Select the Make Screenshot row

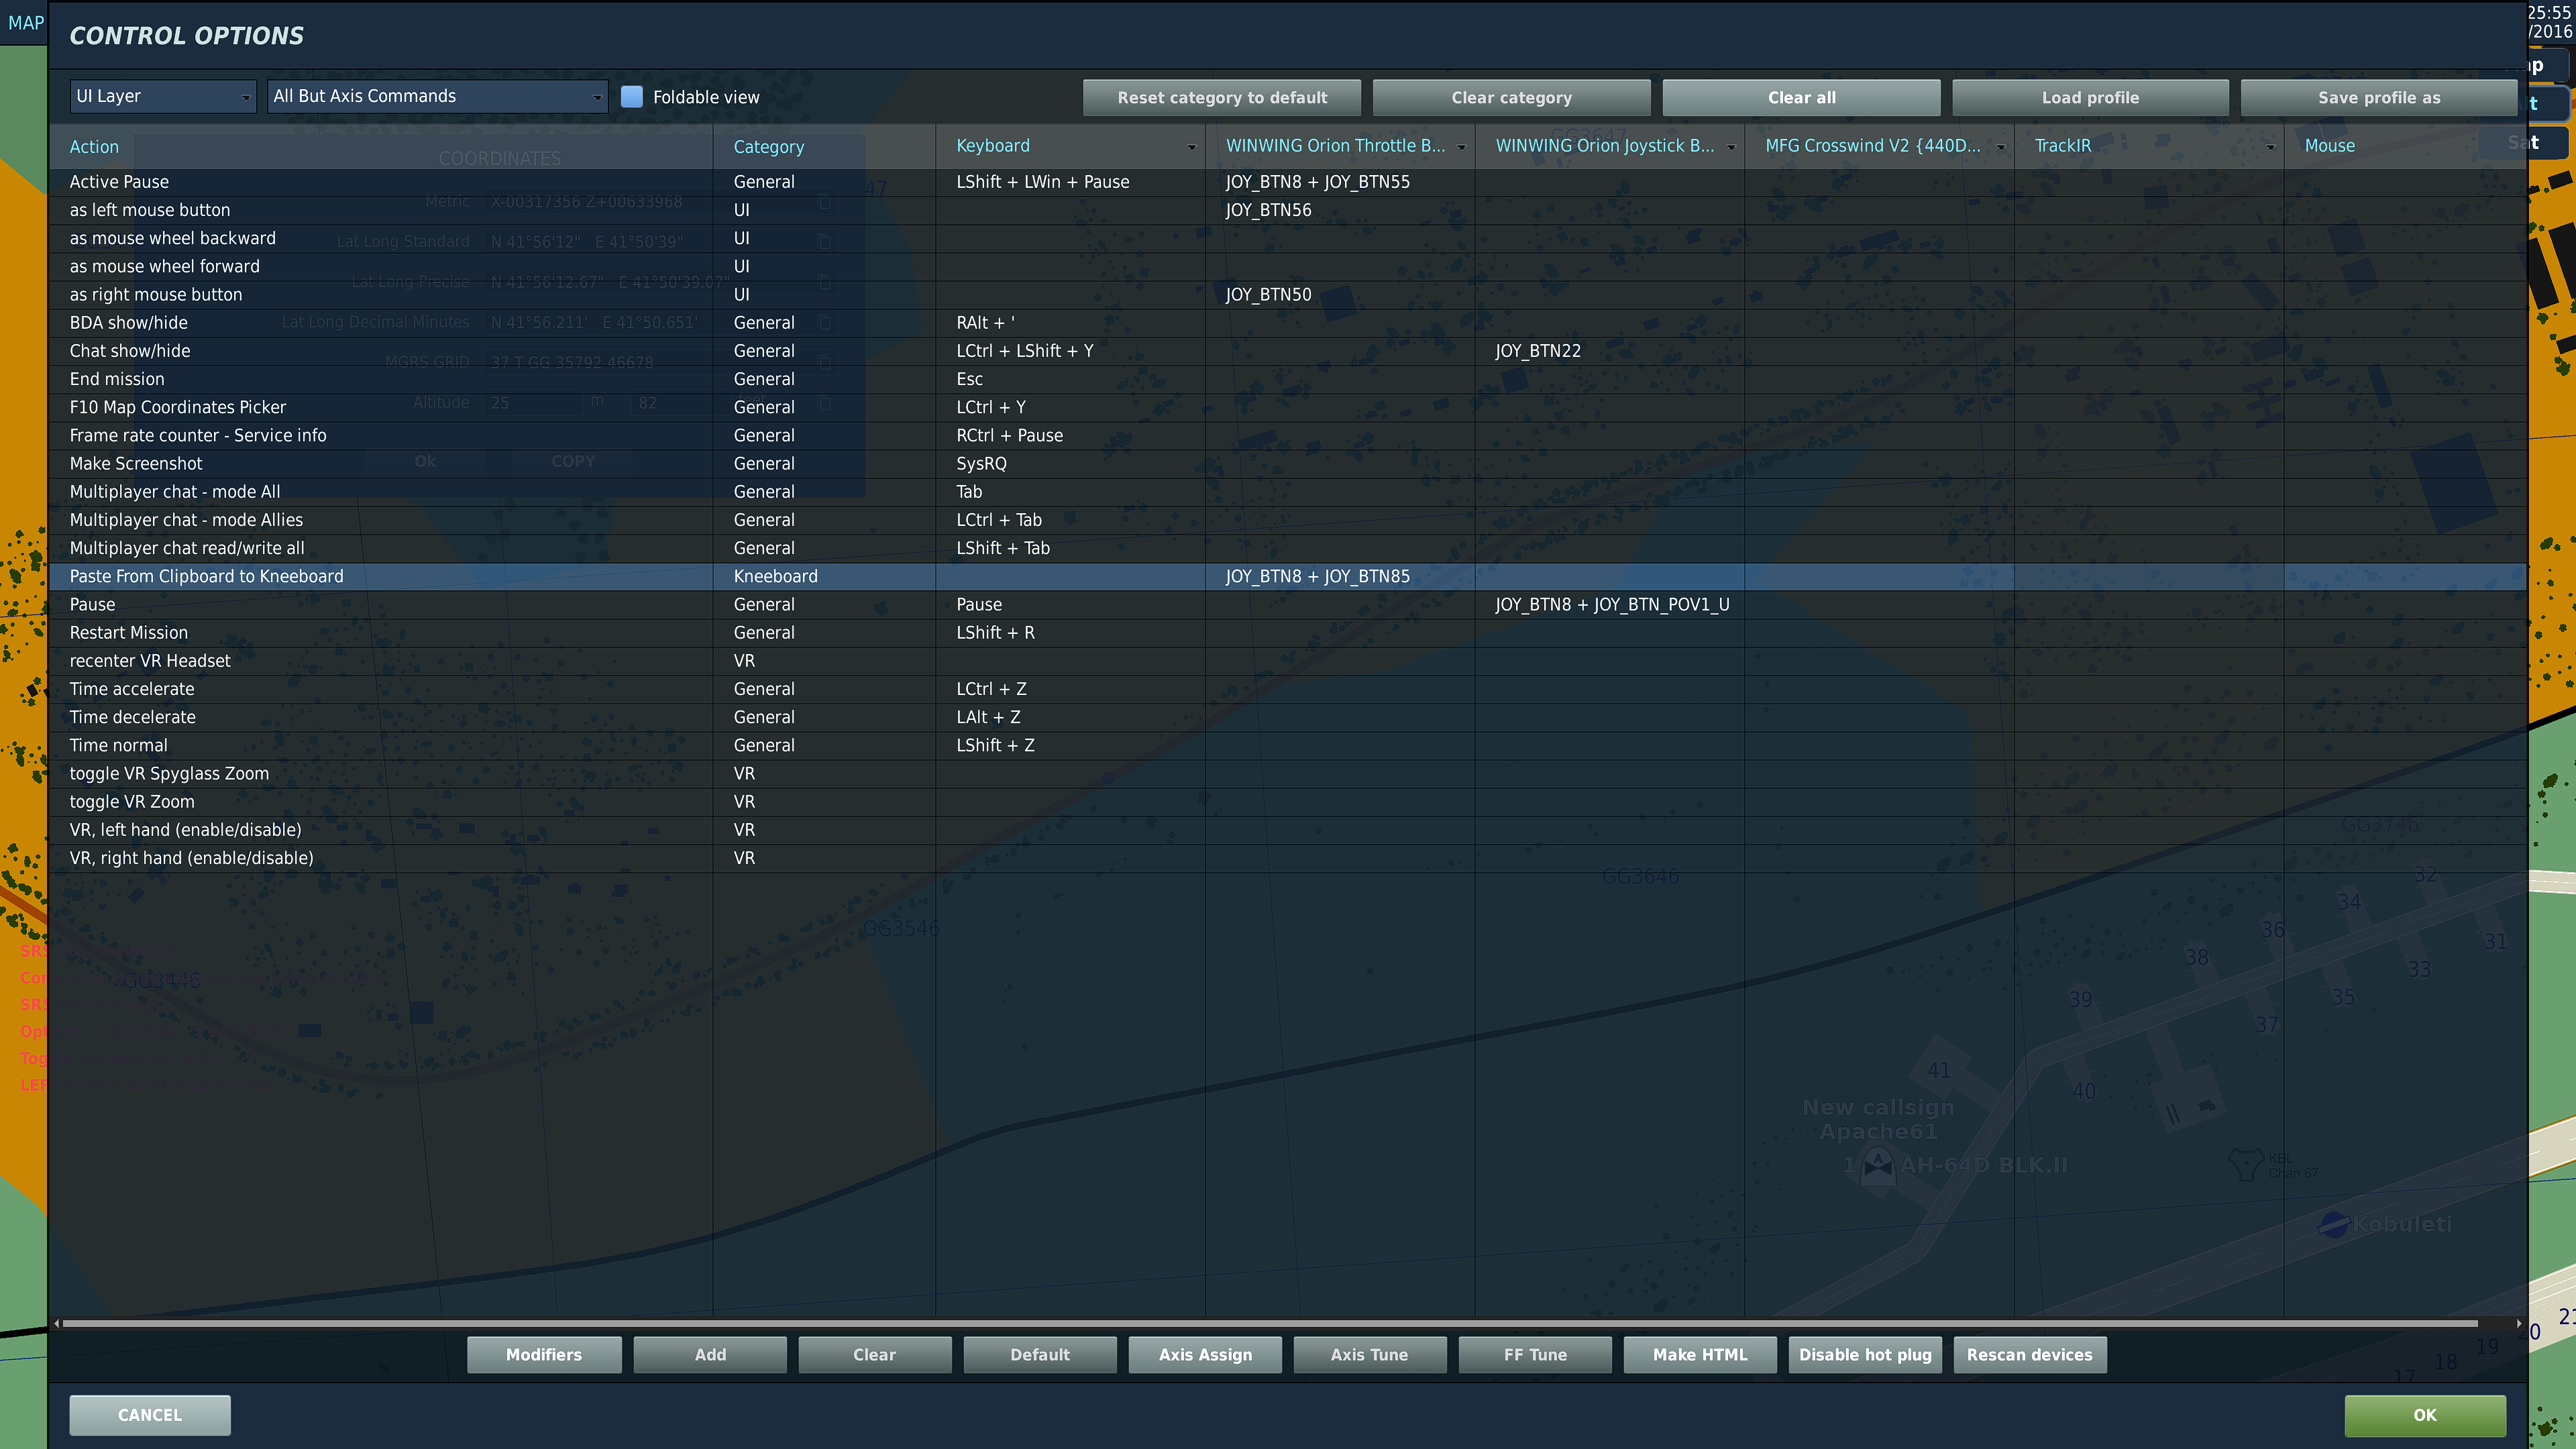(1288, 463)
